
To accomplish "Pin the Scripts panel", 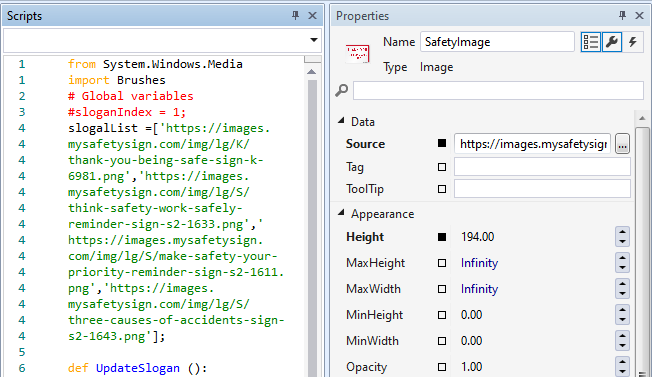I will click(295, 15).
